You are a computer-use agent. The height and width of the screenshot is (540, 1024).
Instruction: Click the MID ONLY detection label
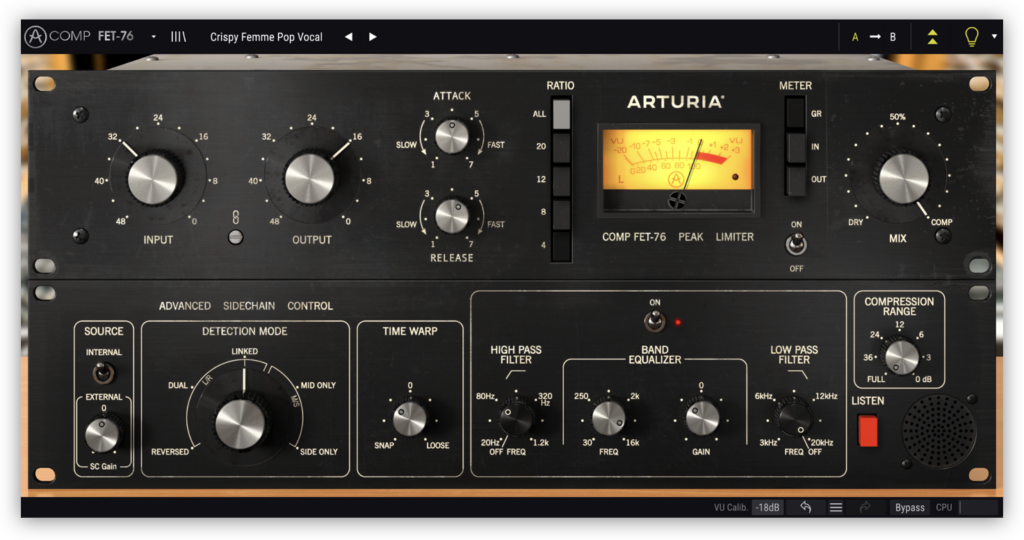pos(318,385)
